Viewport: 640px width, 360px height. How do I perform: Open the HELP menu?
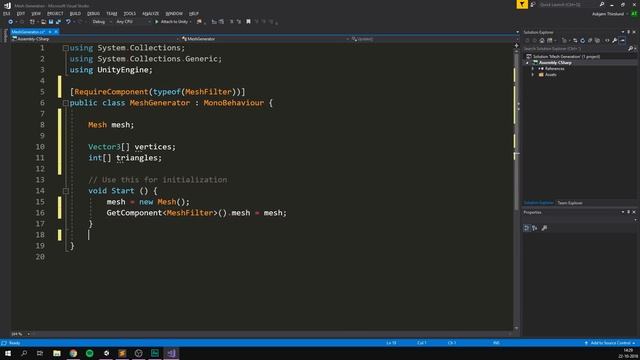click(x=194, y=13)
